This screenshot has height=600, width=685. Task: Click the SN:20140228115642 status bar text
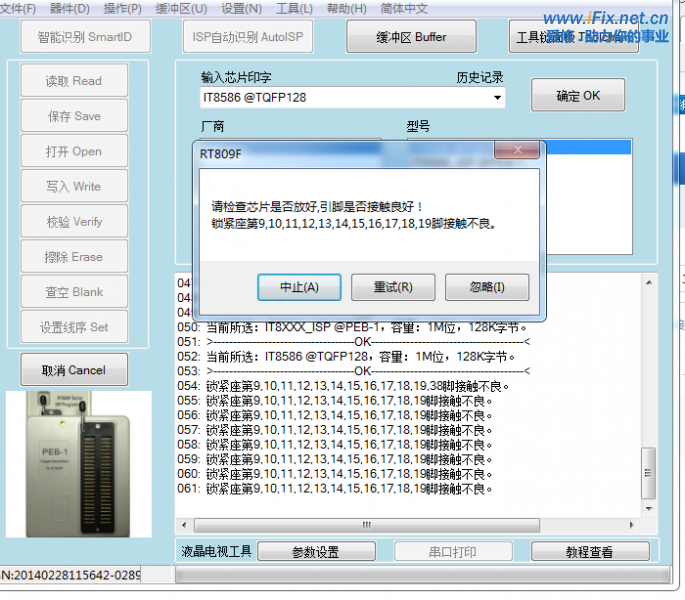[x=70, y=575]
